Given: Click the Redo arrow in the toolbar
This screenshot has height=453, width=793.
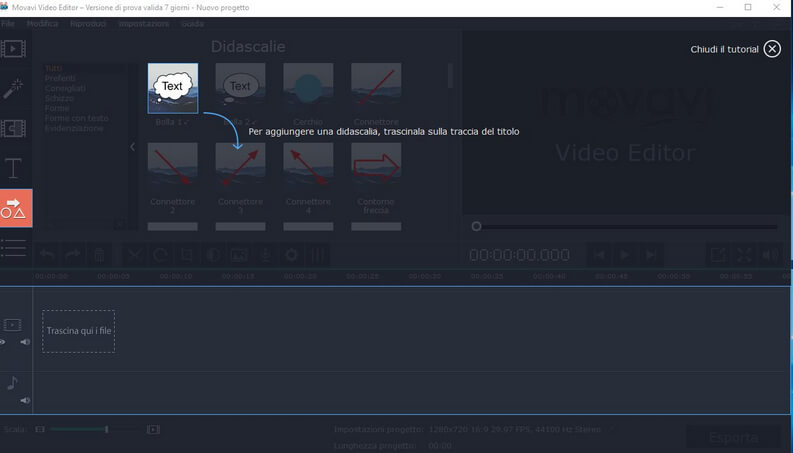Looking at the screenshot, I should [x=73, y=255].
